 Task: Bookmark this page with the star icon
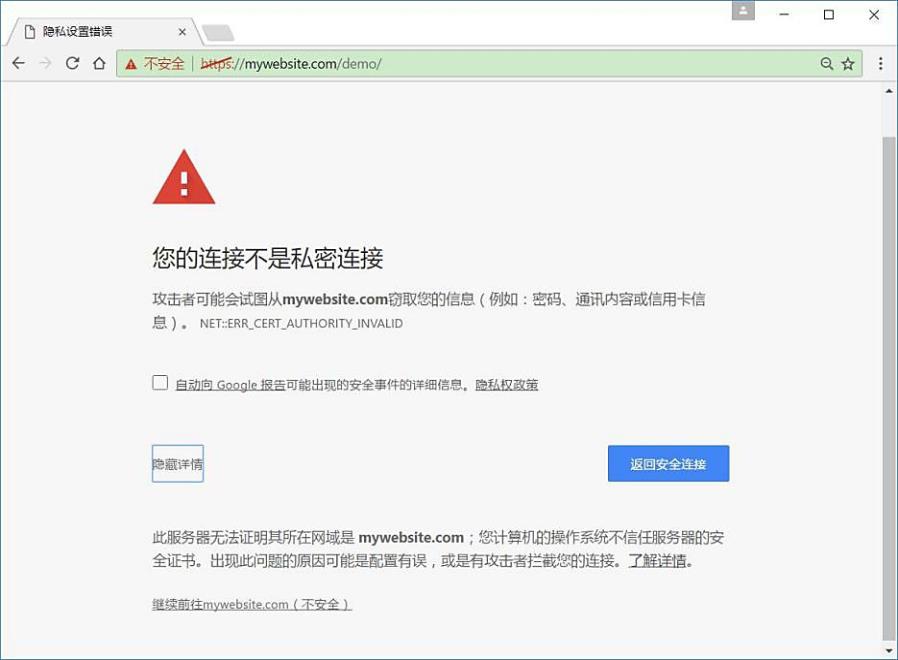pyautogui.click(x=848, y=64)
